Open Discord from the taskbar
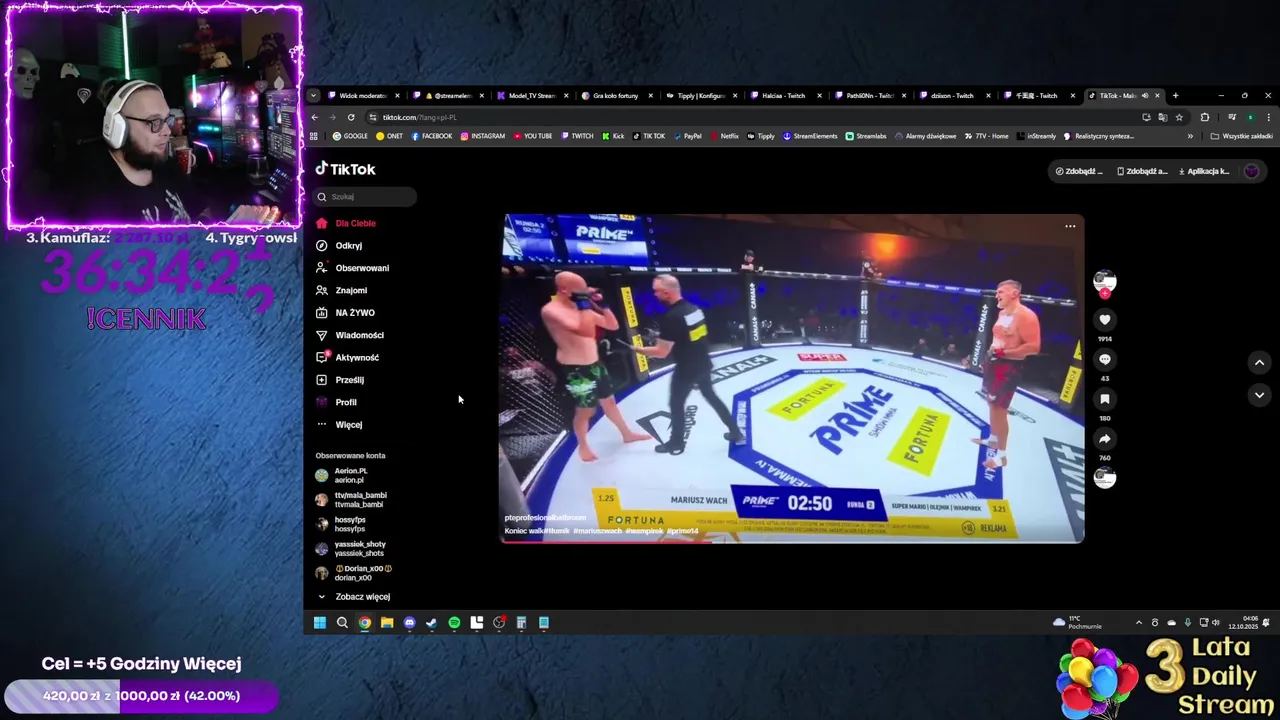This screenshot has width=1280, height=720. pos(409,623)
